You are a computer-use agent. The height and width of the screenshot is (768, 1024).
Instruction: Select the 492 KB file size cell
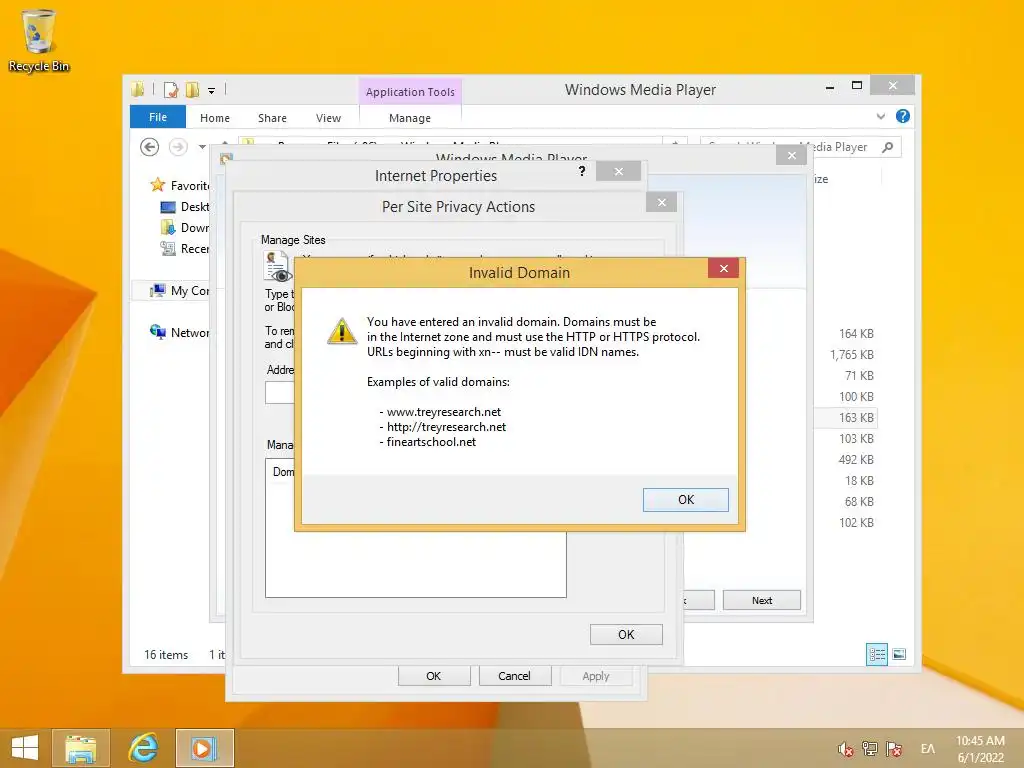[x=856, y=459]
